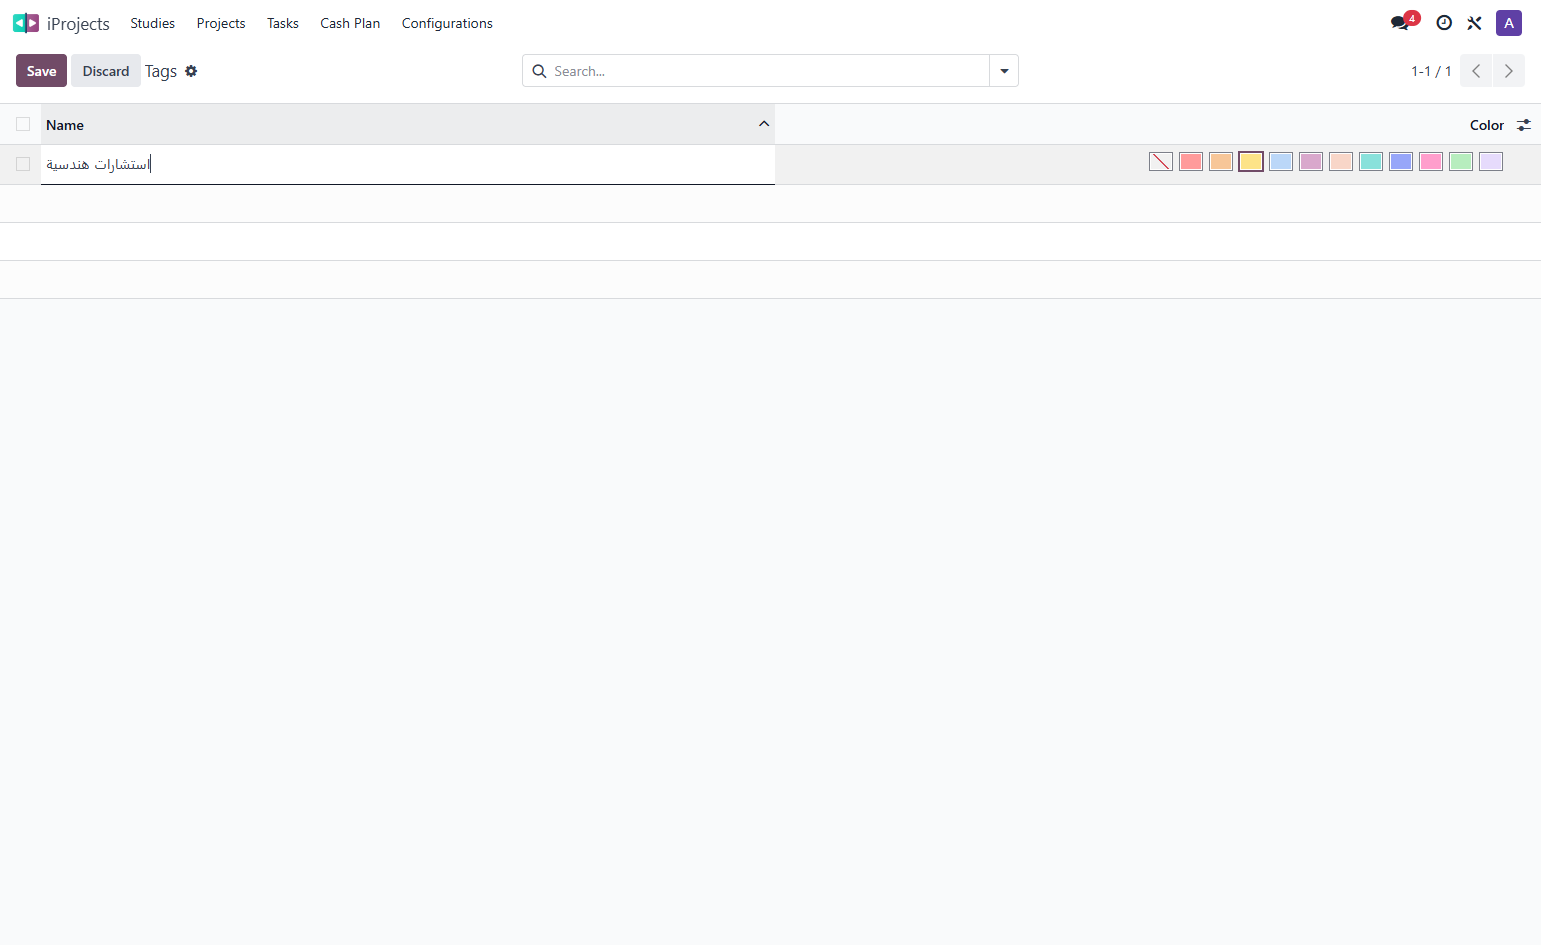Open the user avatar menu labeled A
Screen dimensions: 1541x945
coord(1508,23)
